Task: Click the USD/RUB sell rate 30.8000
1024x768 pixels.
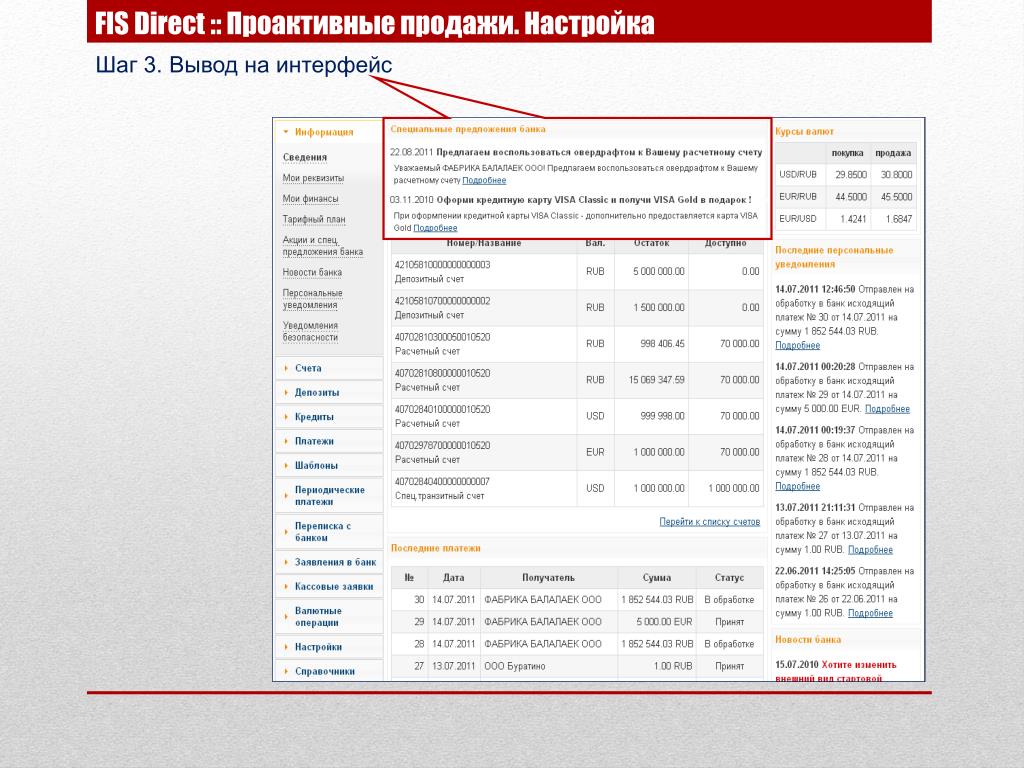Action: click(x=896, y=175)
